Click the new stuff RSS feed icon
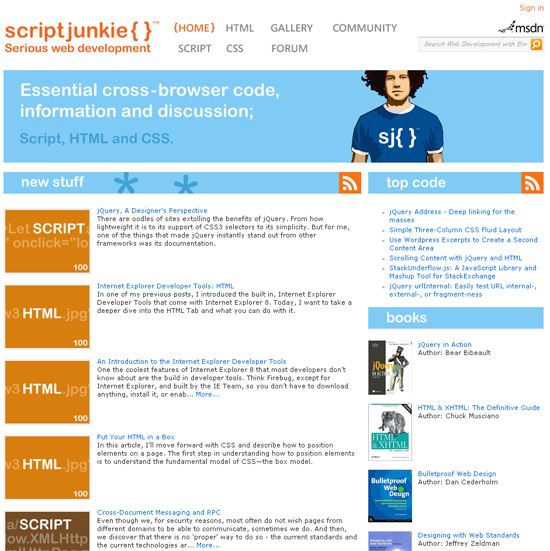Image resolution: width=550 pixels, height=551 pixels. point(350,183)
